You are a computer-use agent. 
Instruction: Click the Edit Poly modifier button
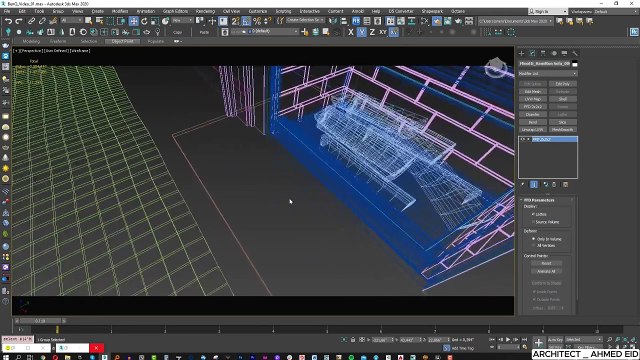(562, 84)
